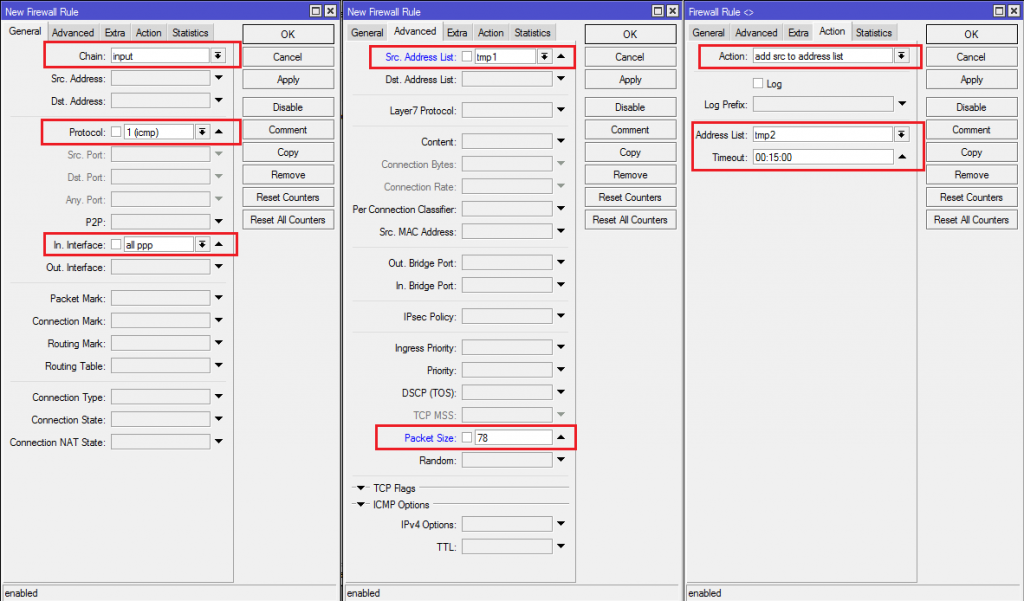The width and height of the screenshot is (1024, 601).
Task: Expand the IPv4 Options field arrow
Action: click(561, 524)
